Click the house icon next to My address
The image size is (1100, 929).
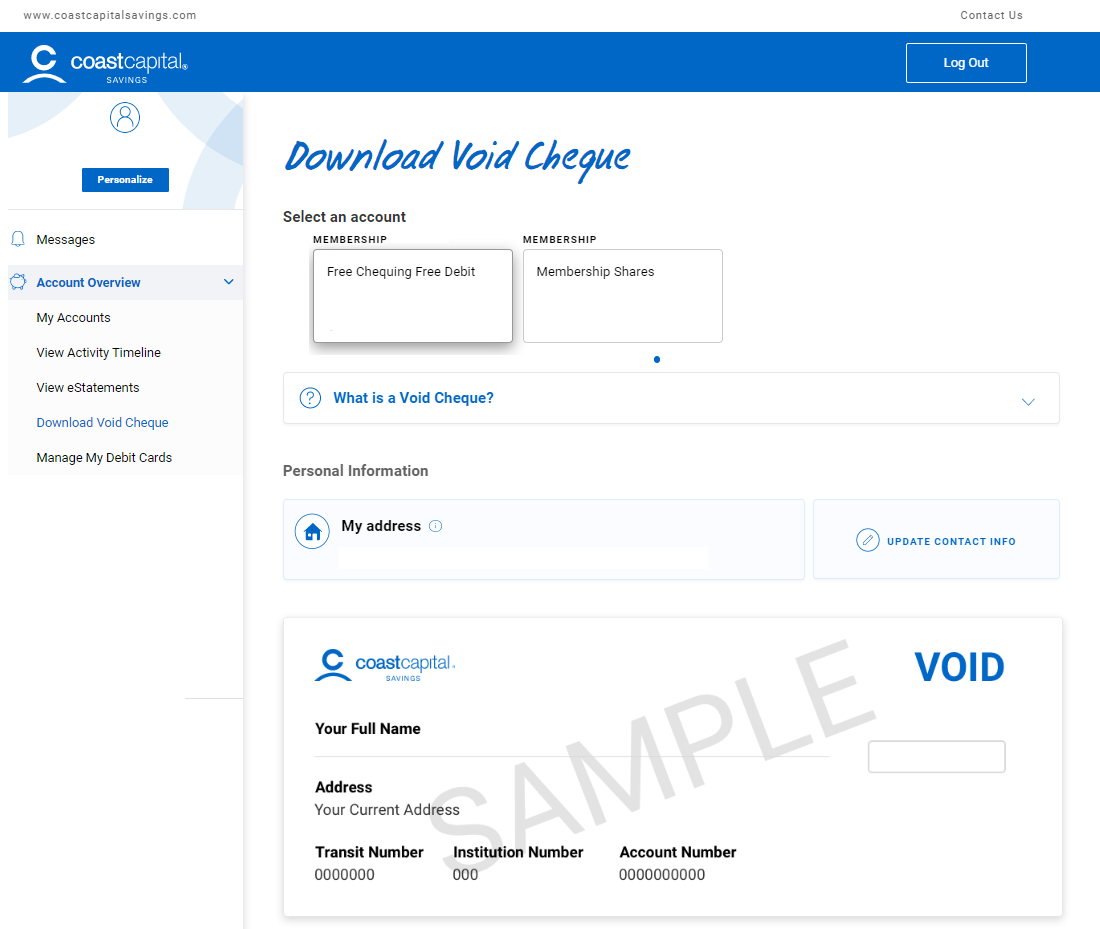pos(312,532)
